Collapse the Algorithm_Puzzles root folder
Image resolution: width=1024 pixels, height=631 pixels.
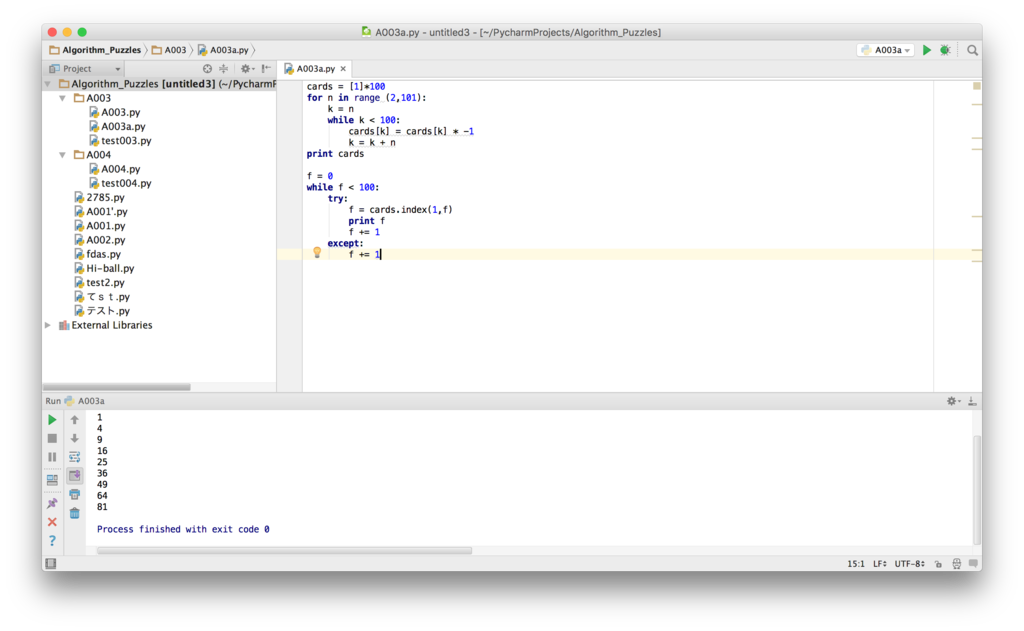tap(48, 84)
